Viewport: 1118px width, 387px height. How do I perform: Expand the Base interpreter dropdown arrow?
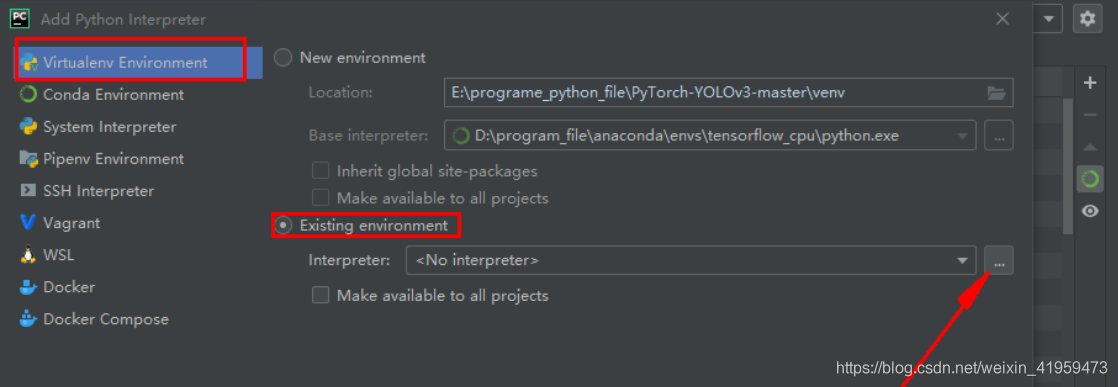click(x=962, y=136)
